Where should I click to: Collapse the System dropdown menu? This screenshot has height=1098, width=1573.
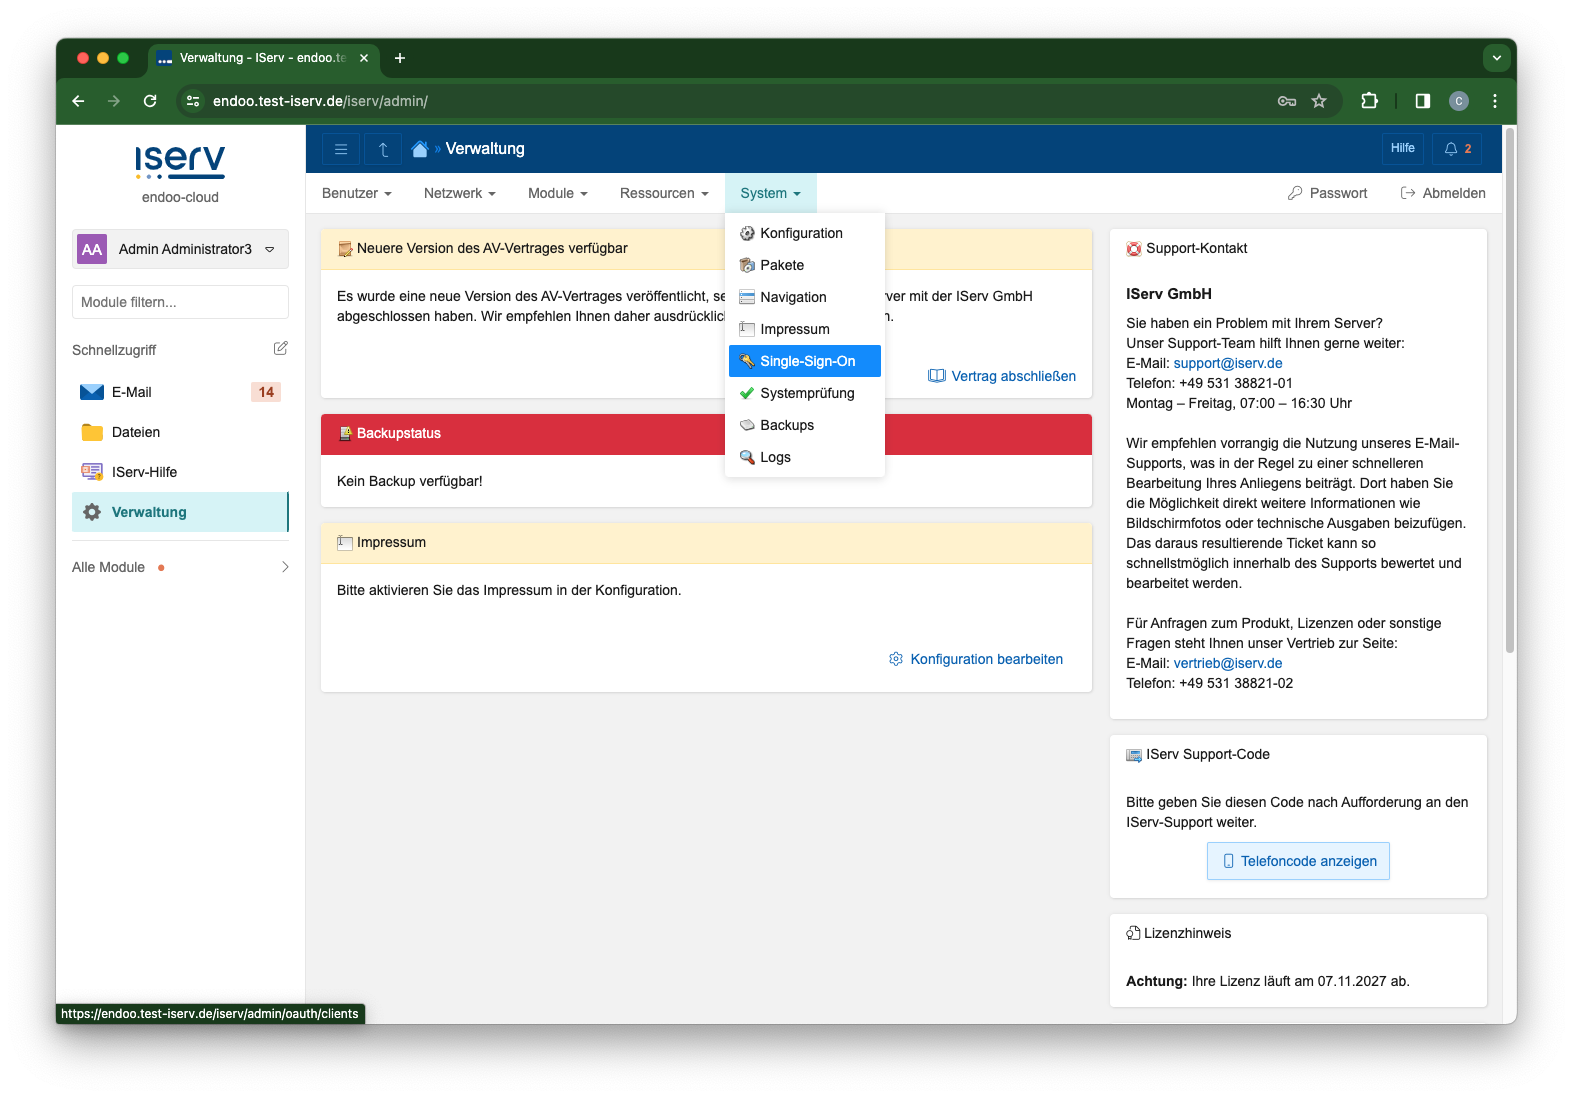(x=771, y=193)
